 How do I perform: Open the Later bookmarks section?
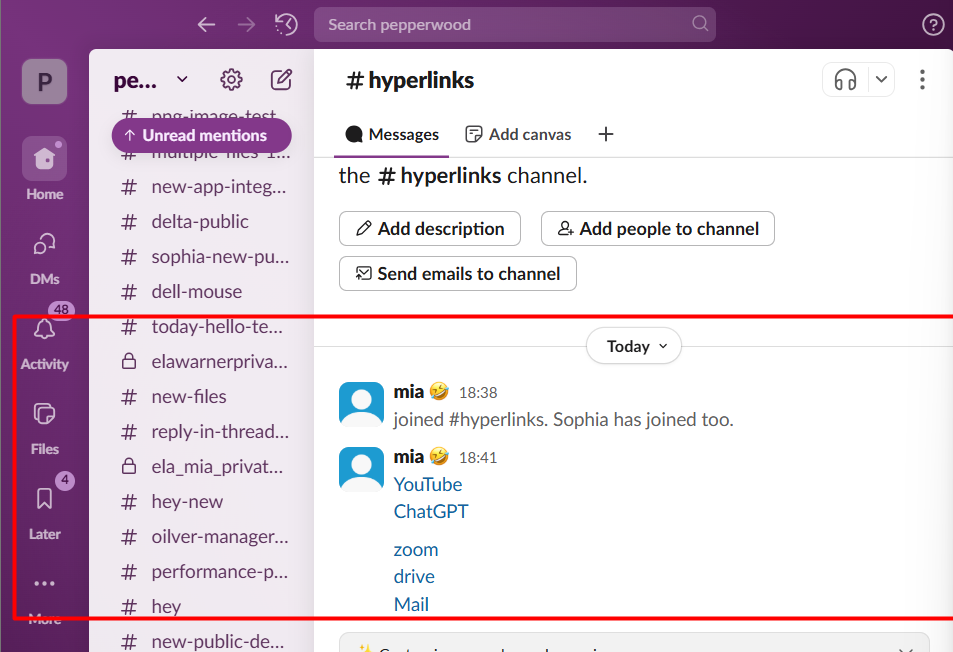44,500
